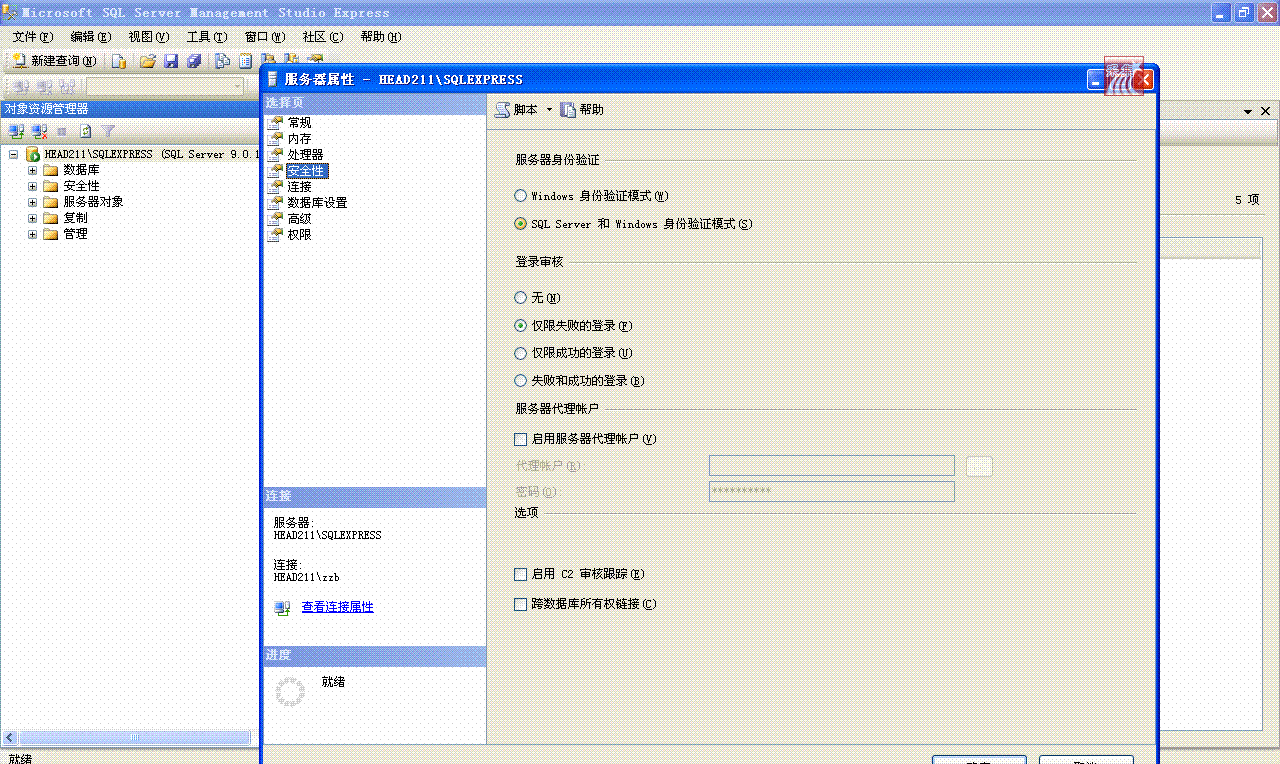Click the Connect icon in Object Explorer
The height and width of the screenshot is (764, 1280).
16,131
